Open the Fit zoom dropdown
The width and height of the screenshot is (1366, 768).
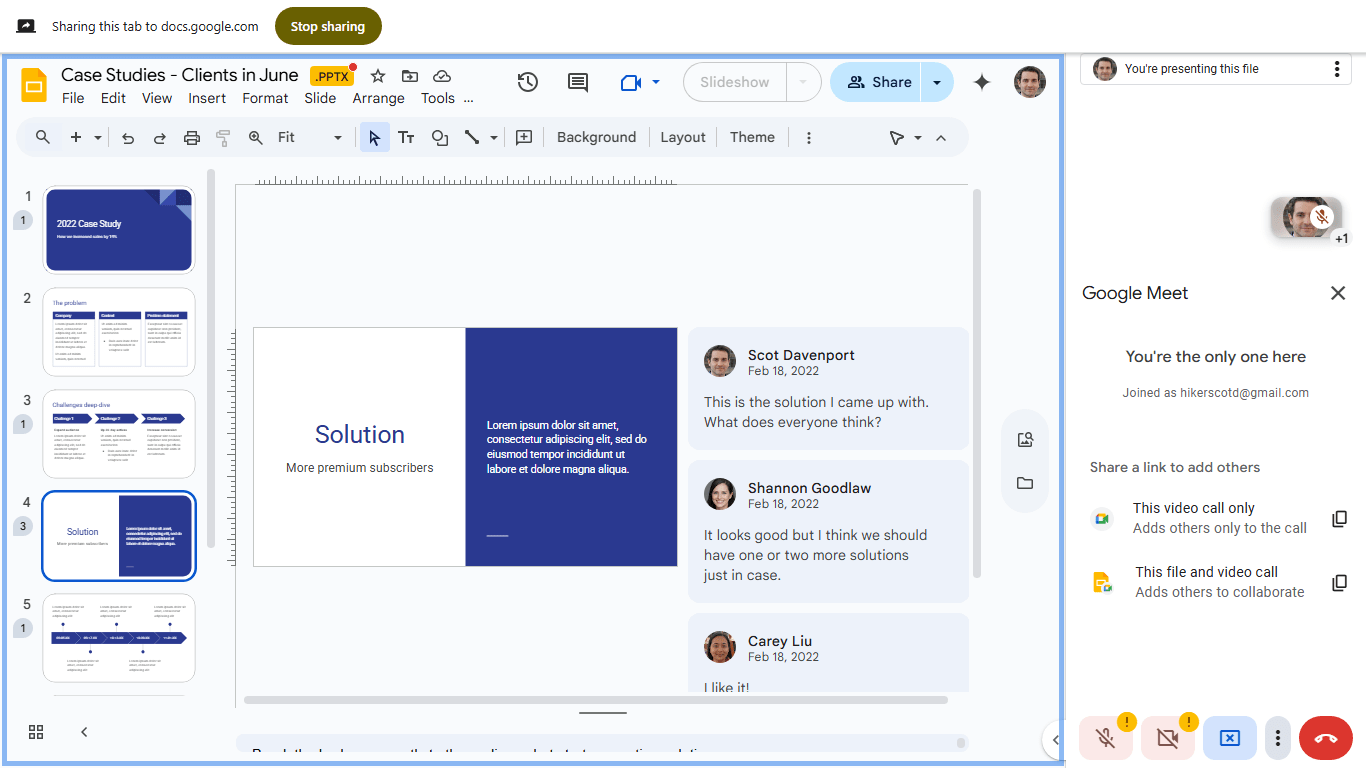pyautogui.click(x=337, y=137)
